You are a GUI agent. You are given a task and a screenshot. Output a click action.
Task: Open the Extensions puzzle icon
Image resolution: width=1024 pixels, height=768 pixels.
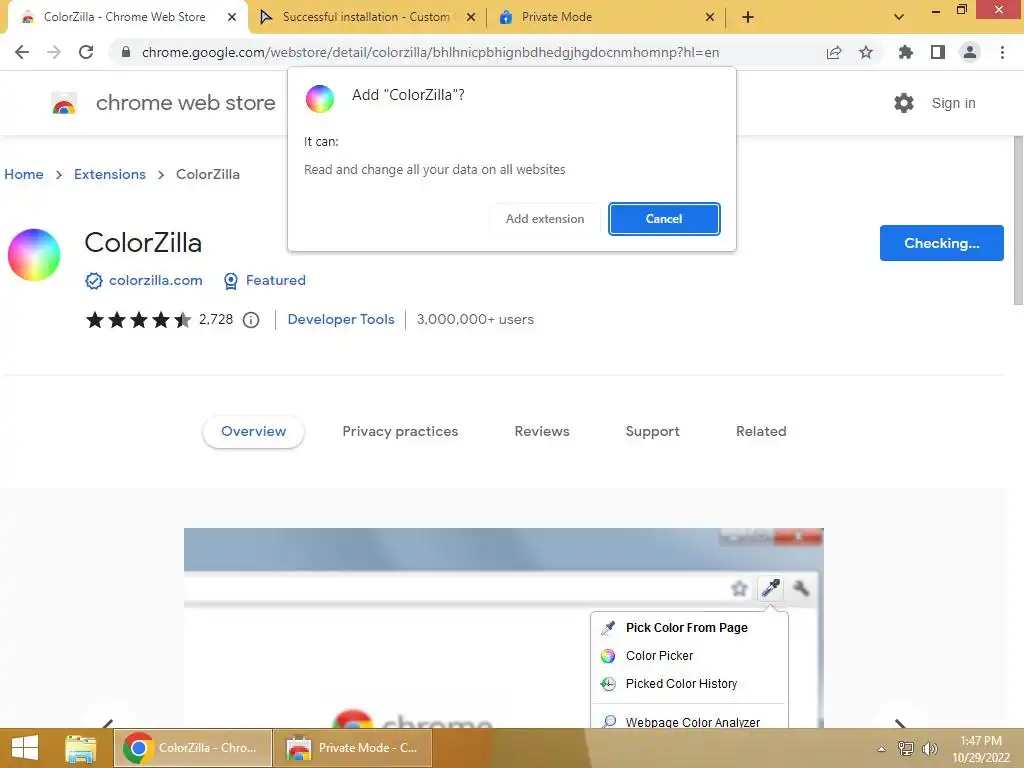click(x=906, y=52)
